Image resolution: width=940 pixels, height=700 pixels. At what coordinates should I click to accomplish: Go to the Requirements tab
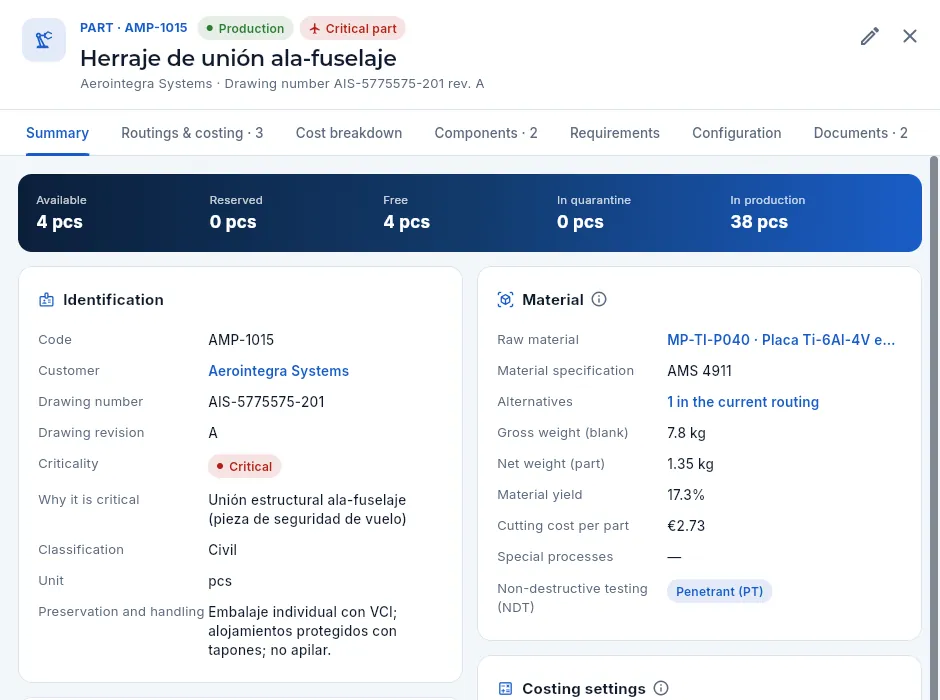[x=614, y=133]
